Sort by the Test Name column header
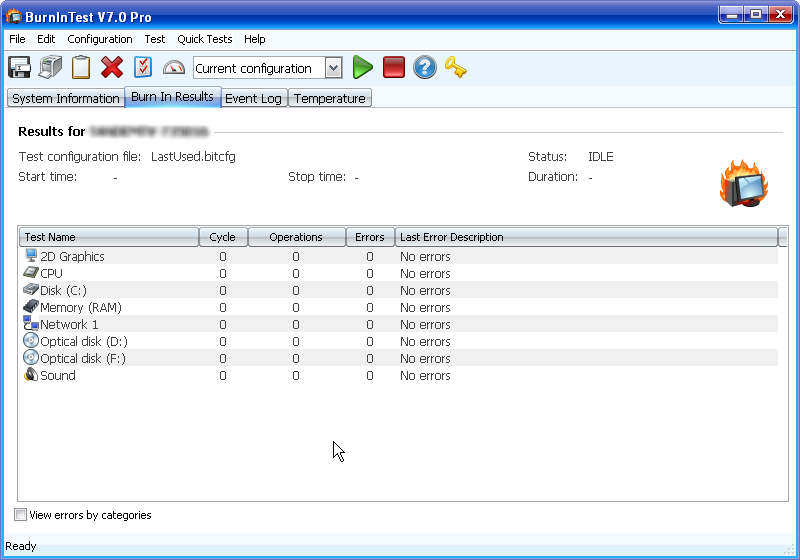This screenshot has width=800, height=560. (x=109, y=237)
